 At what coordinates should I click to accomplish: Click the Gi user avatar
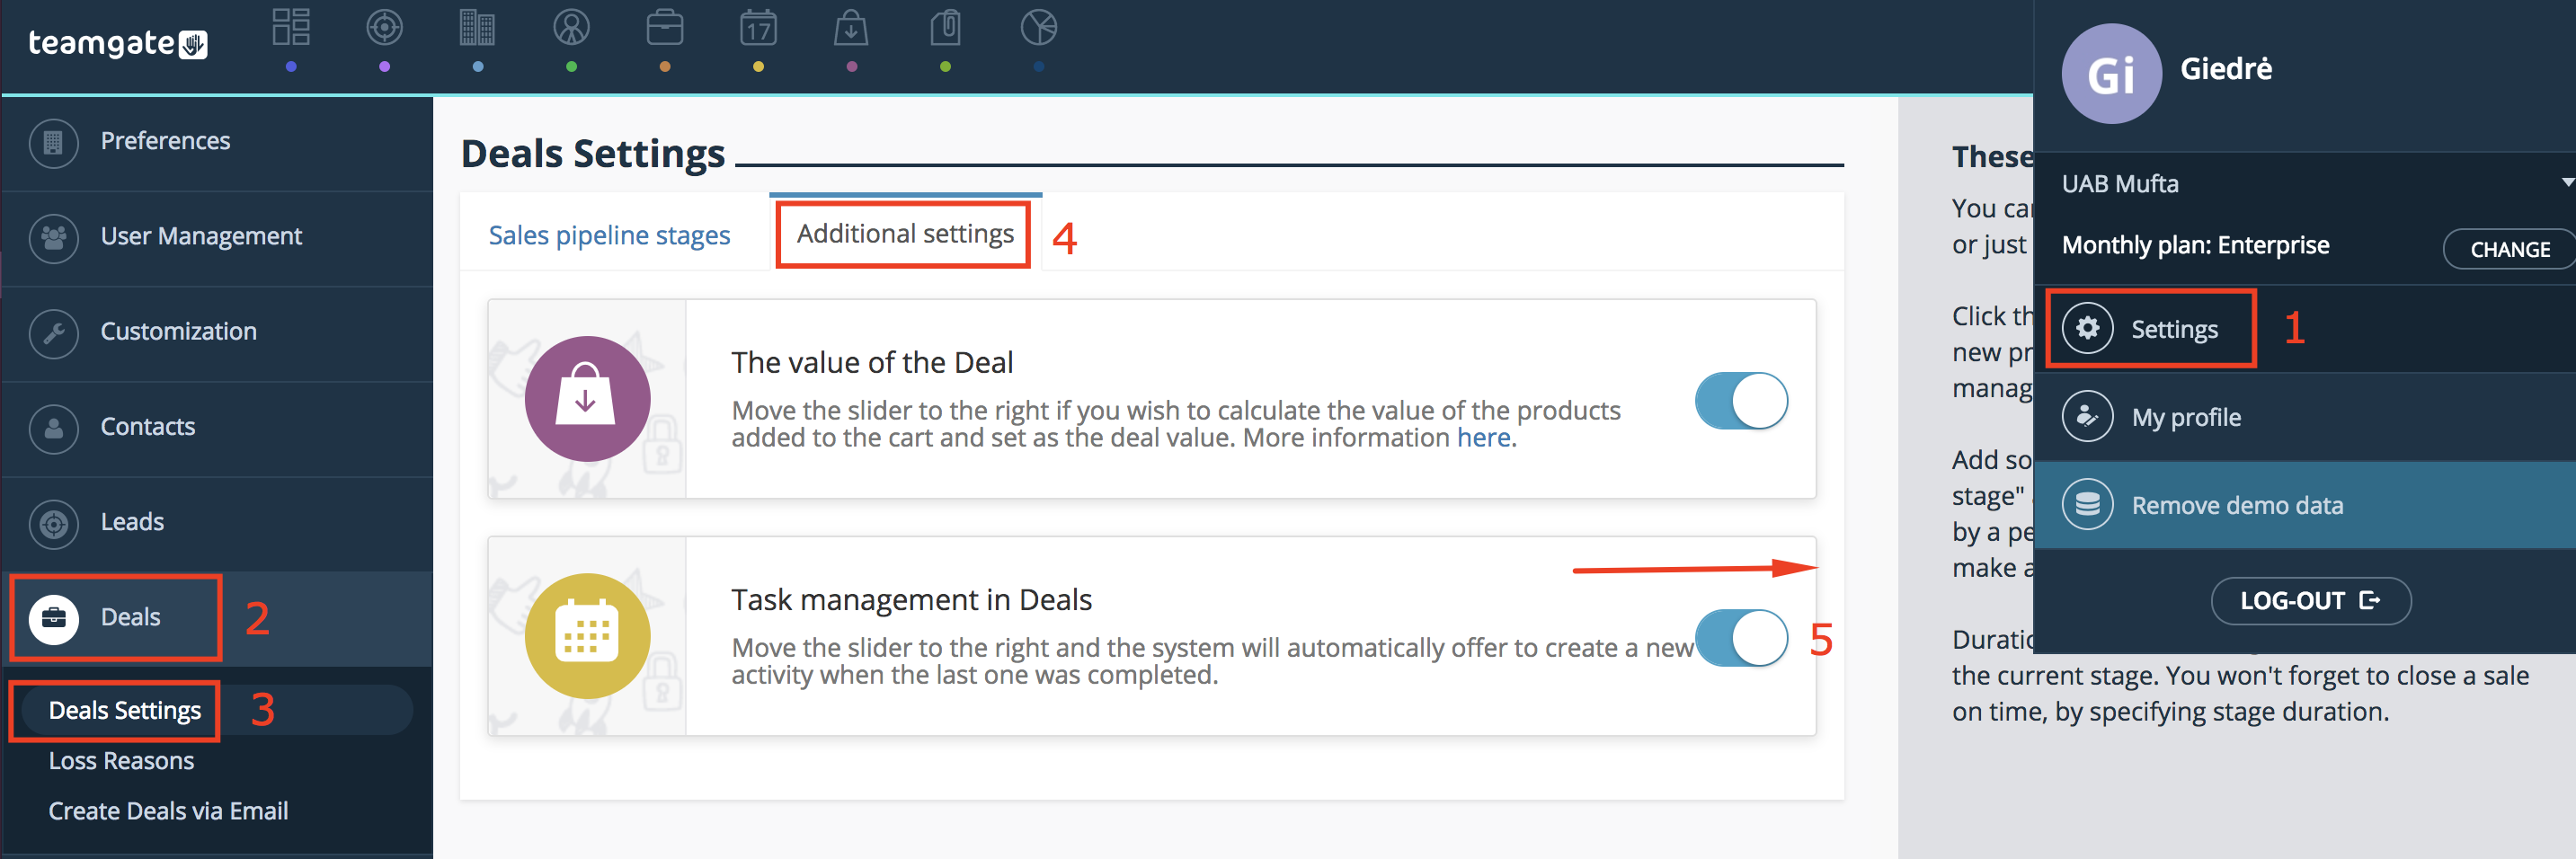(2111, 73)
